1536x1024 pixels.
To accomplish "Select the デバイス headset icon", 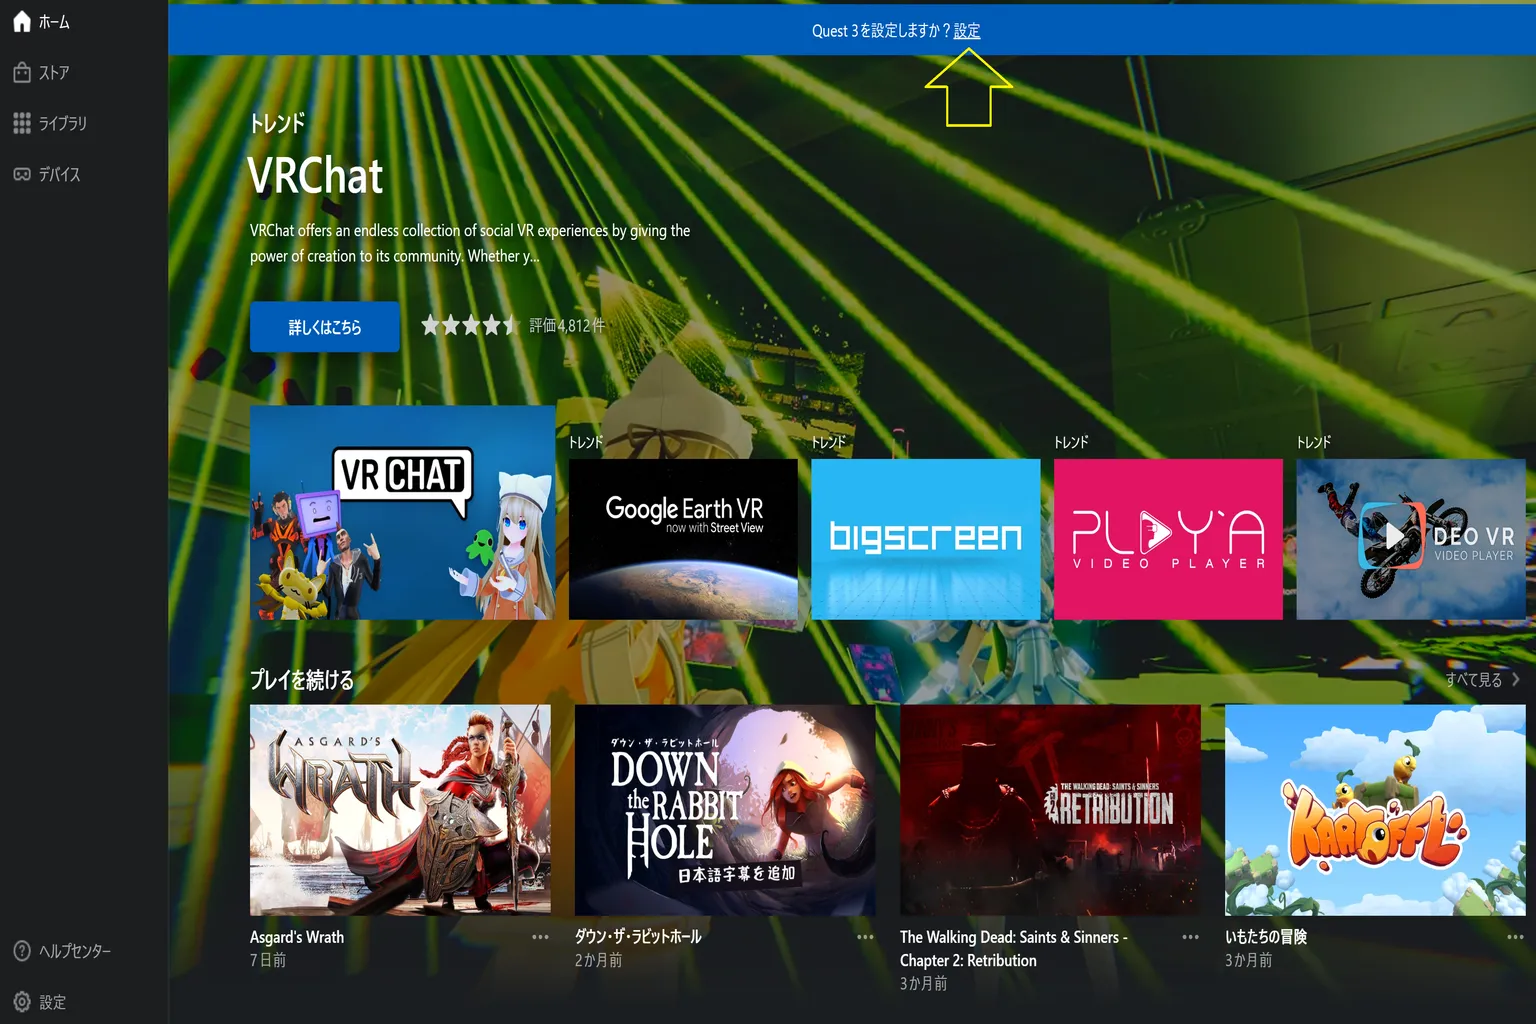I will click(22, 174).
